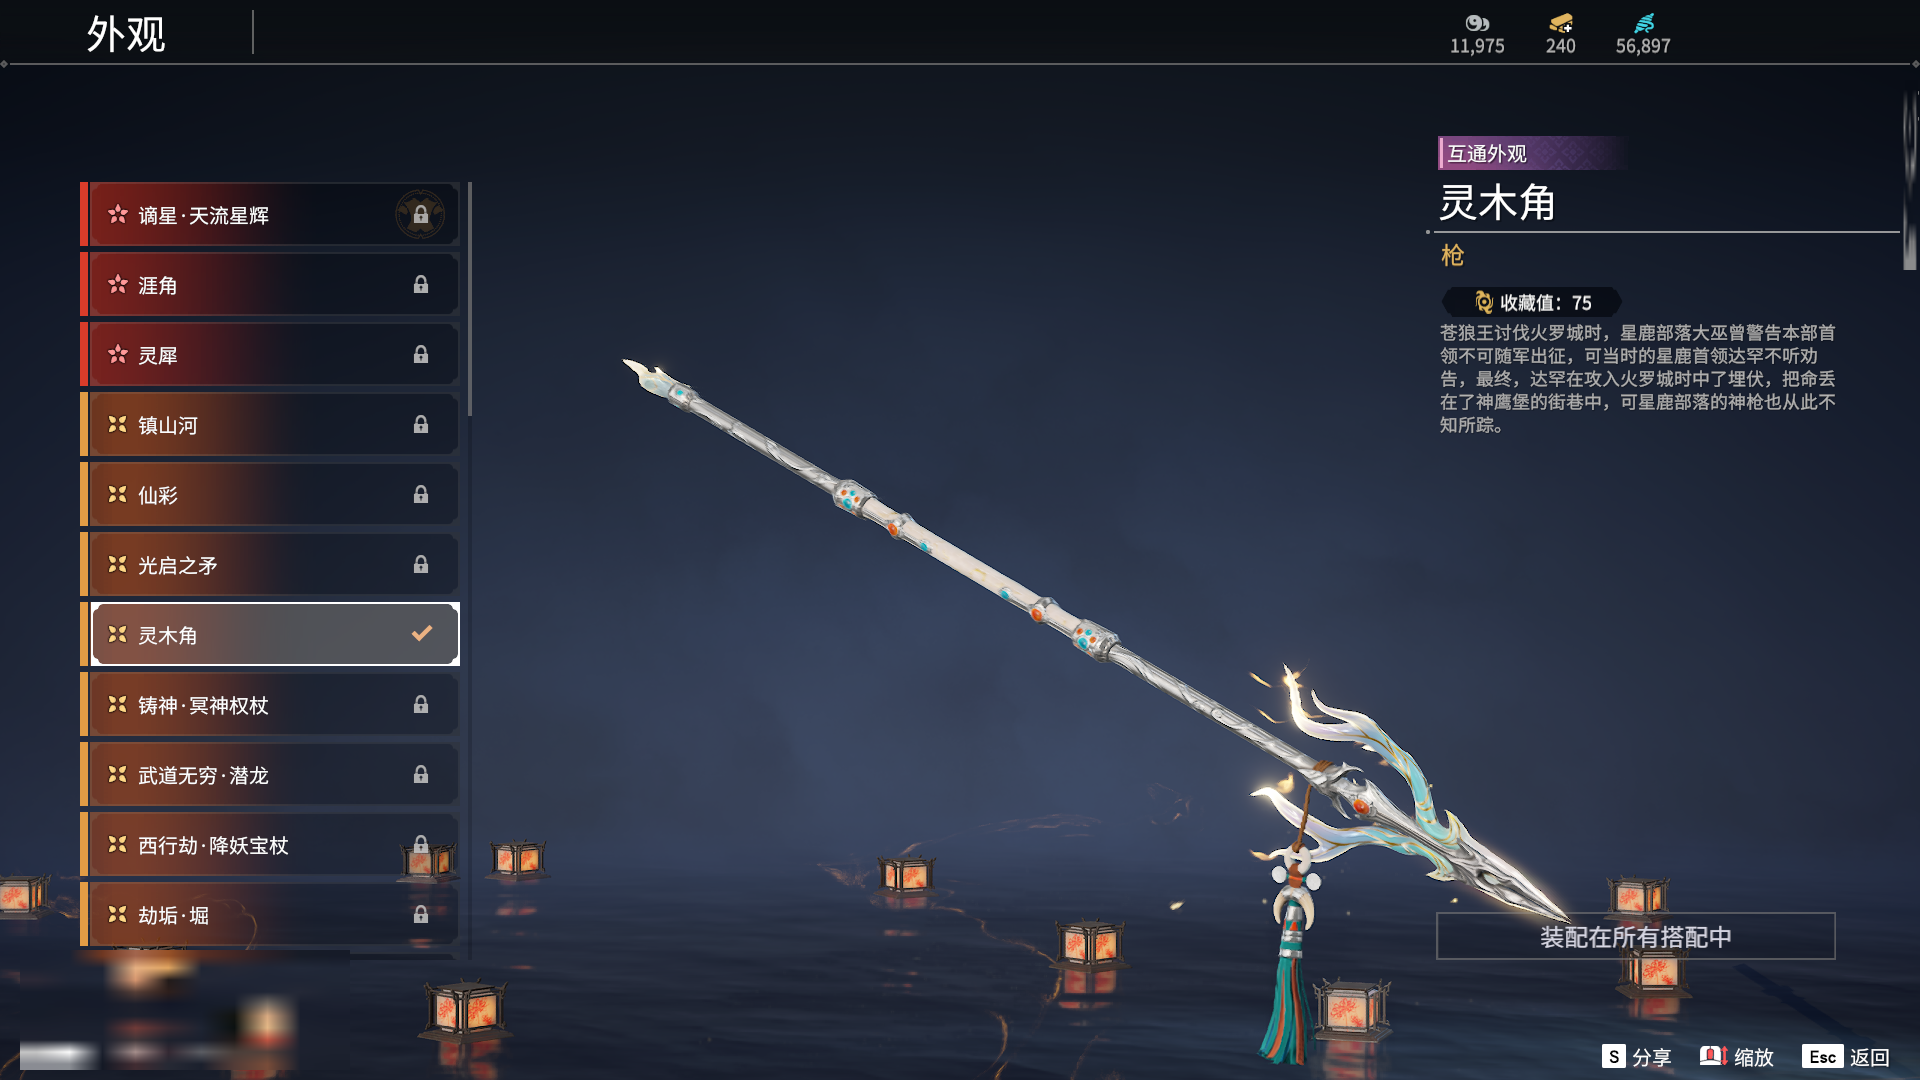Click the appearance list scrollbar

pos(469,300)
